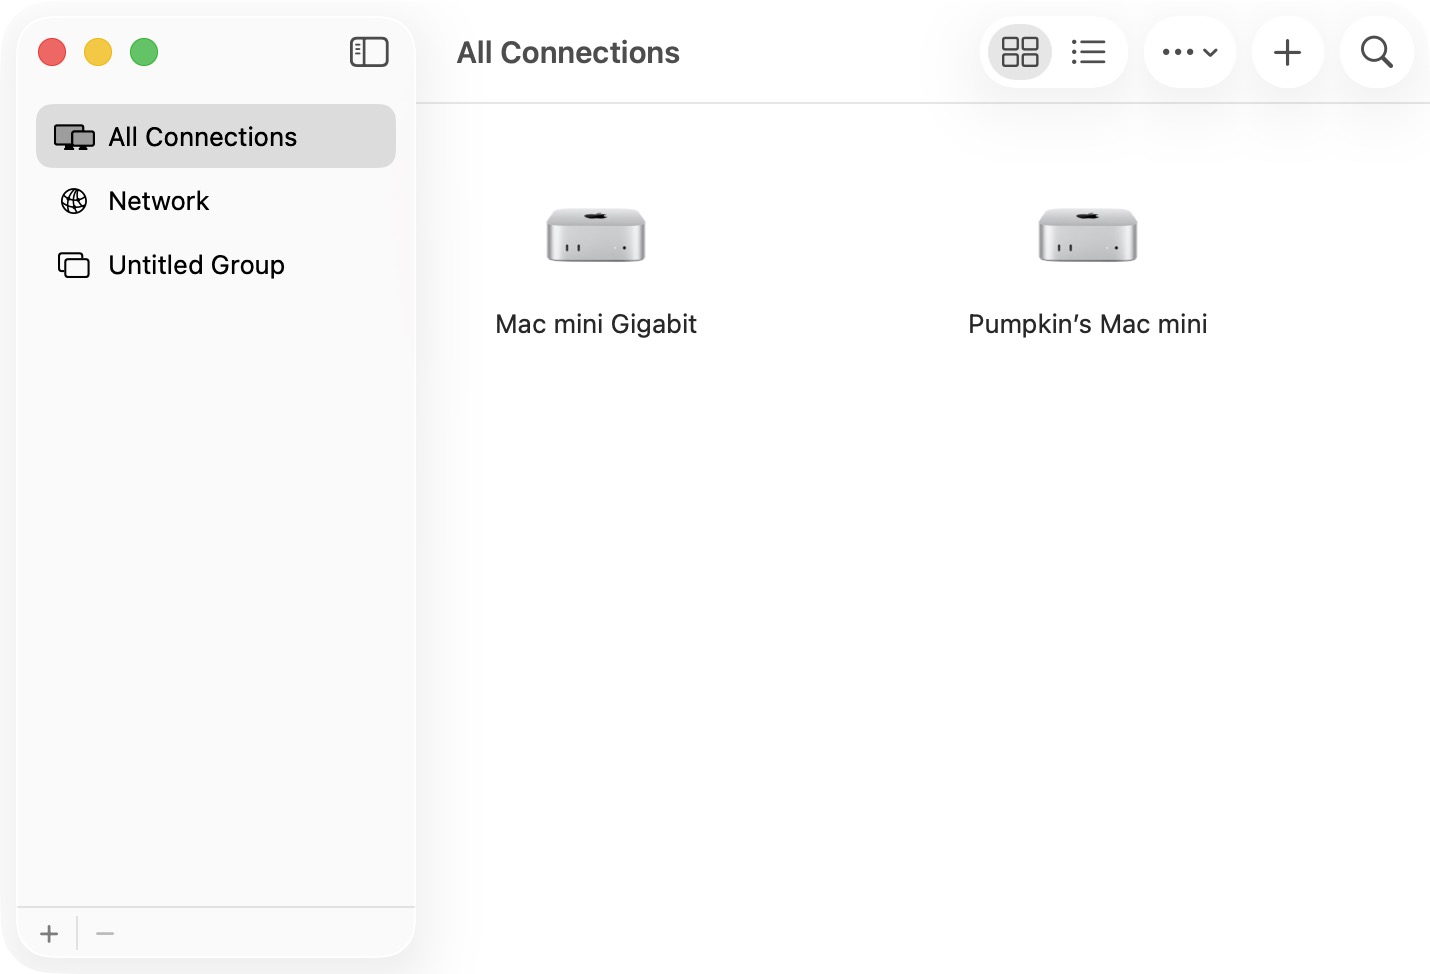
Task: Open the search for connections
Action: [x=1376, y=52]
